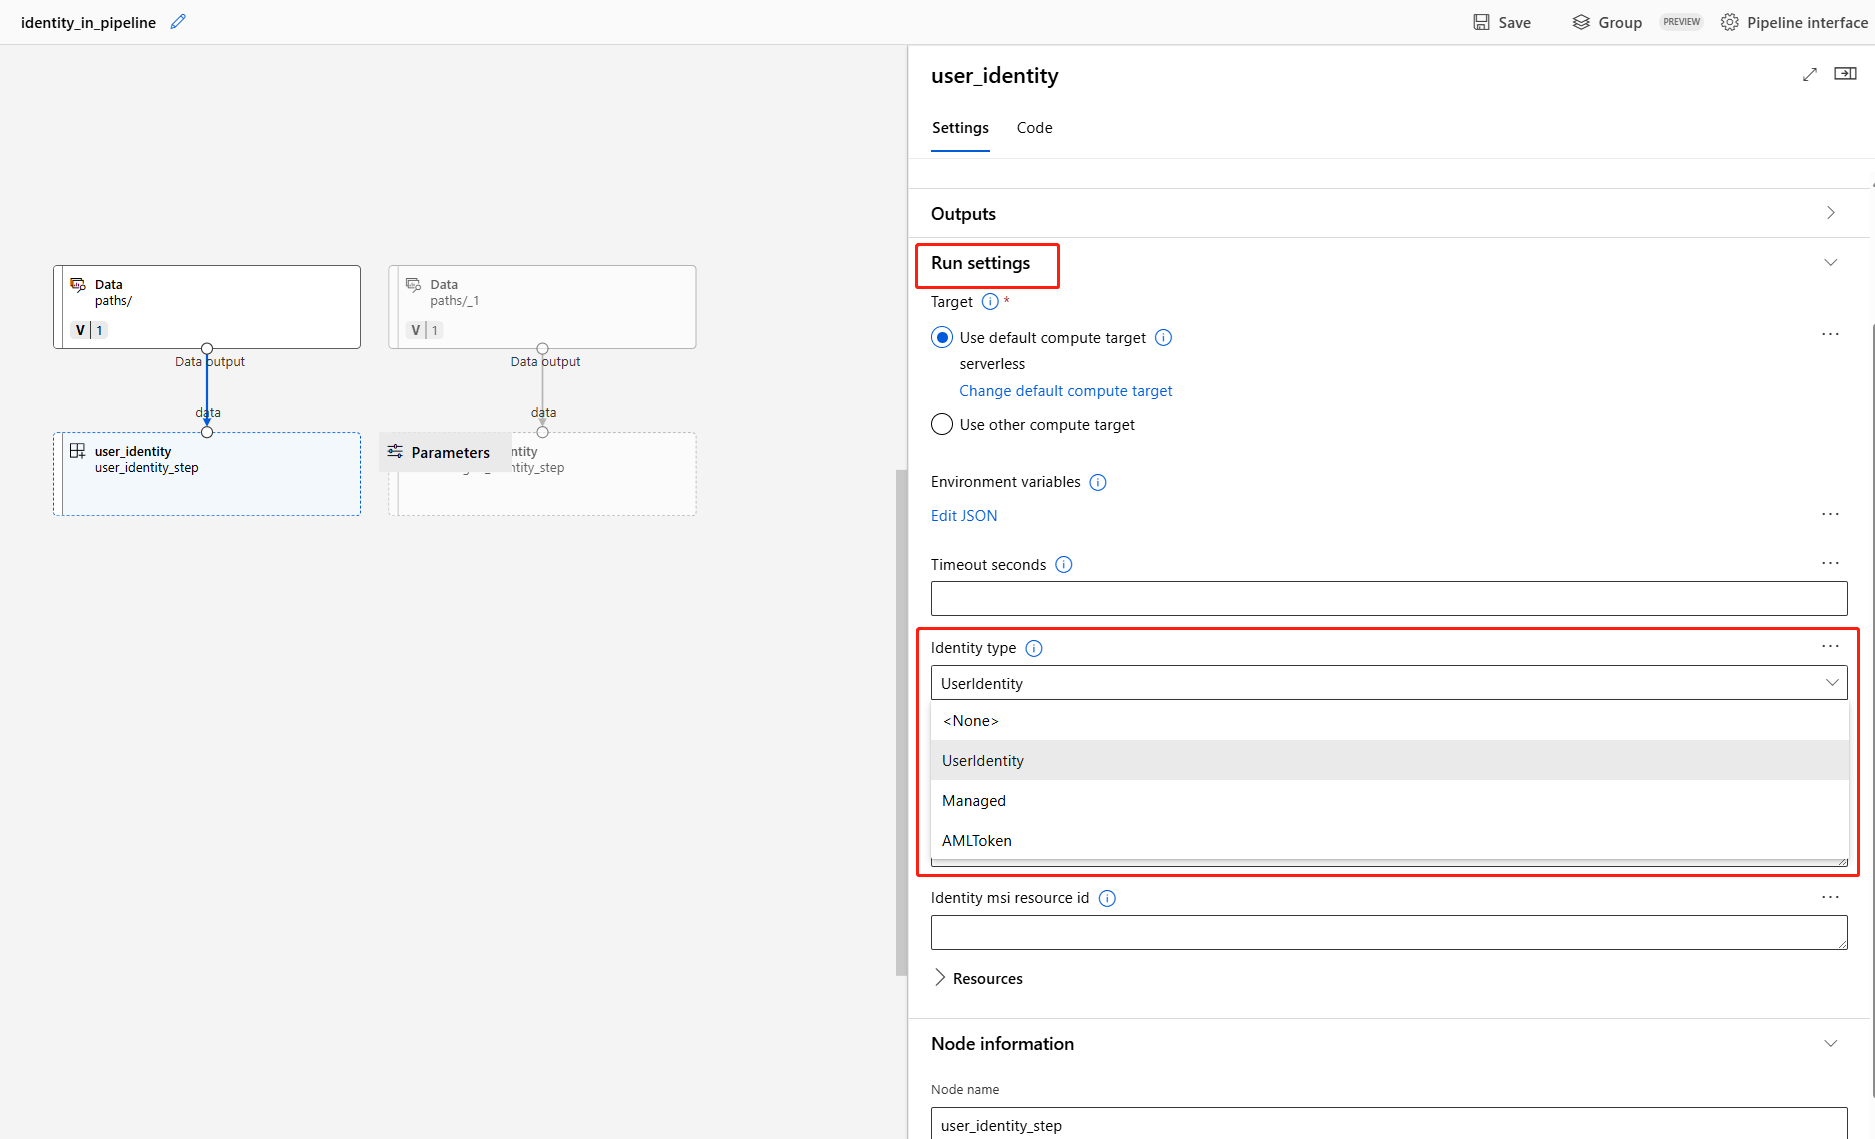Pick AMLToken in identity dropdown
Image resolution: width=1875 pixels, height=1139 pixels.
tap(977, 841)
